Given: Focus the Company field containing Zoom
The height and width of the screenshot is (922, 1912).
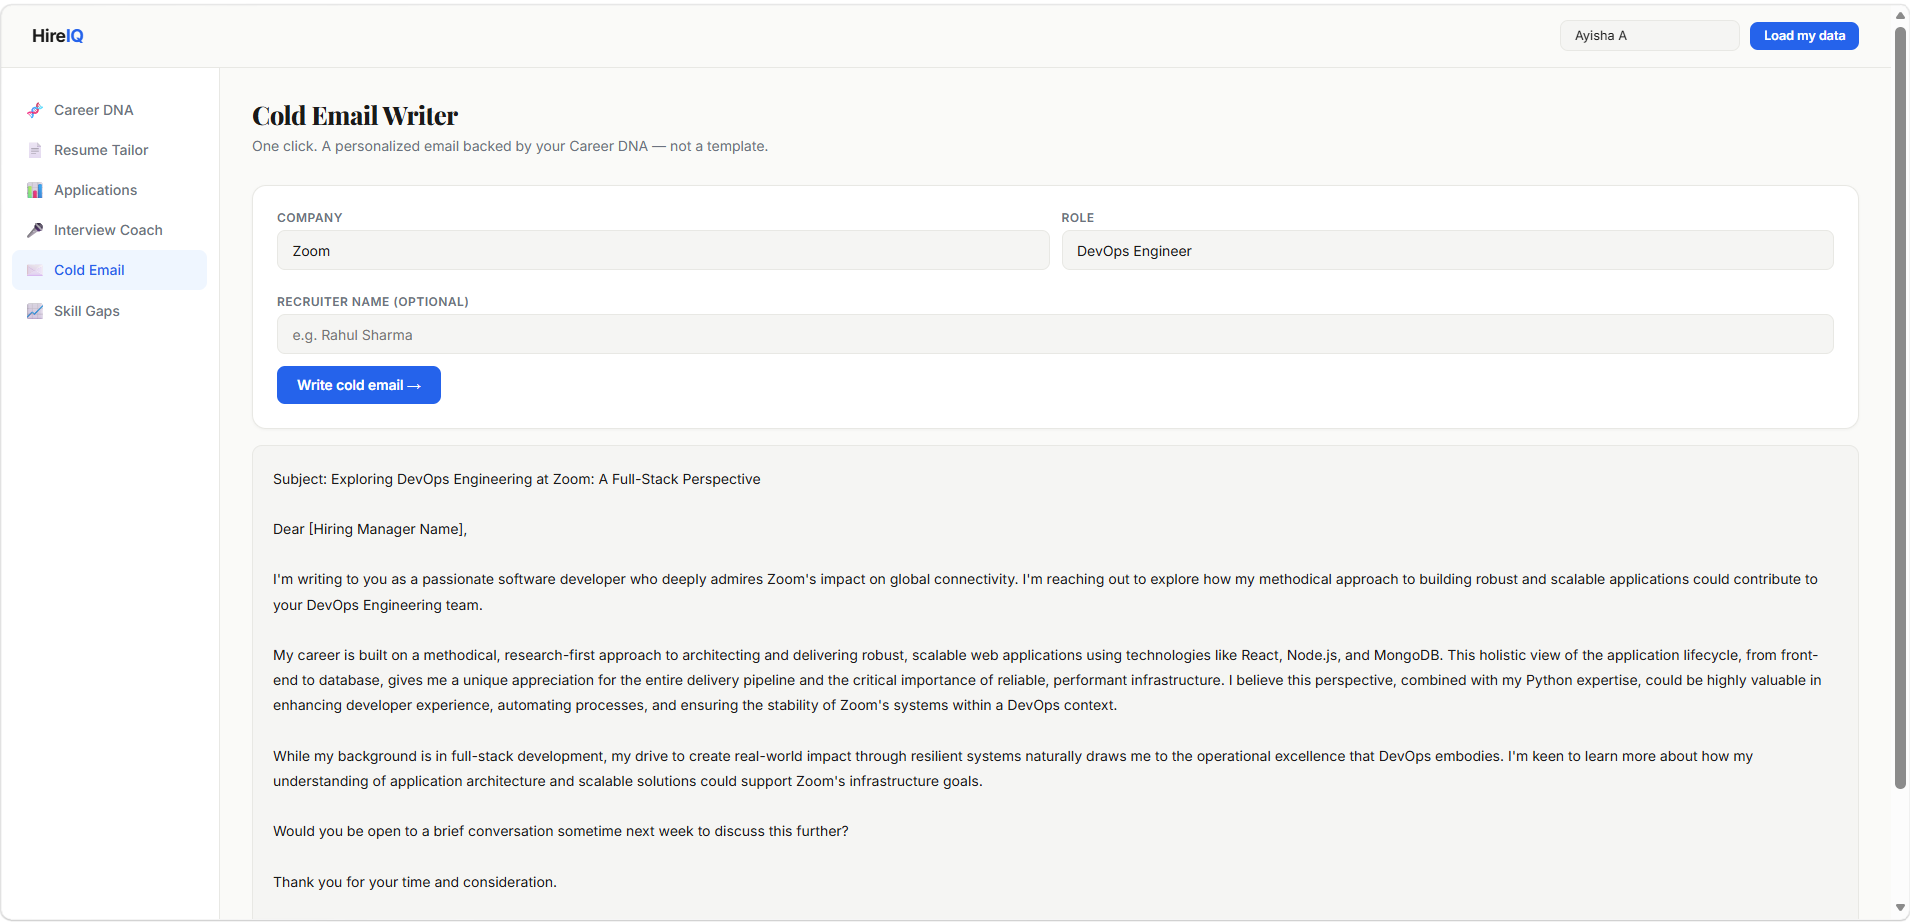Looking at the screenshot, I should (x=663, y=251).
